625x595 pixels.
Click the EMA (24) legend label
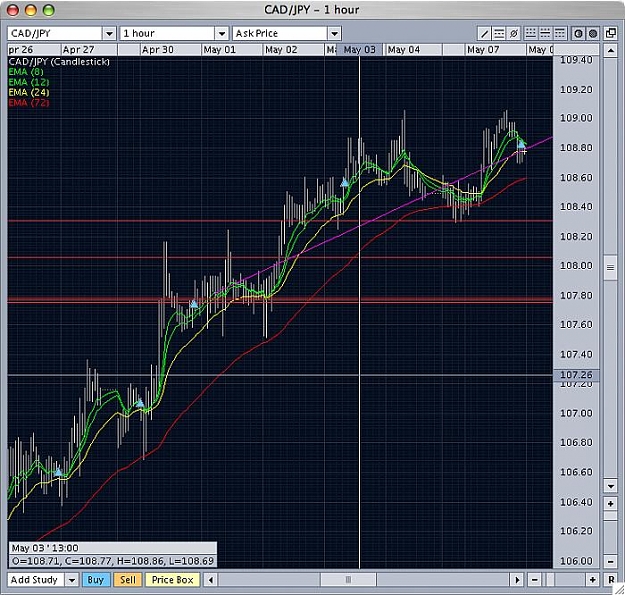click(x=29, y=93)
